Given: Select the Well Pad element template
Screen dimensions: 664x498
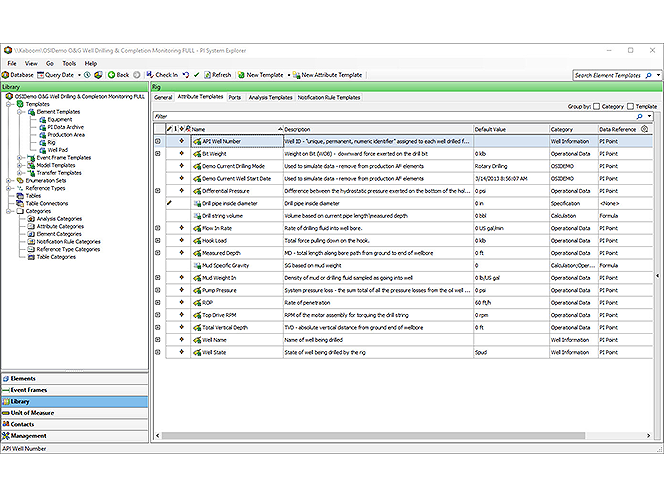Looking at the screenshot, I should (58, 149).
